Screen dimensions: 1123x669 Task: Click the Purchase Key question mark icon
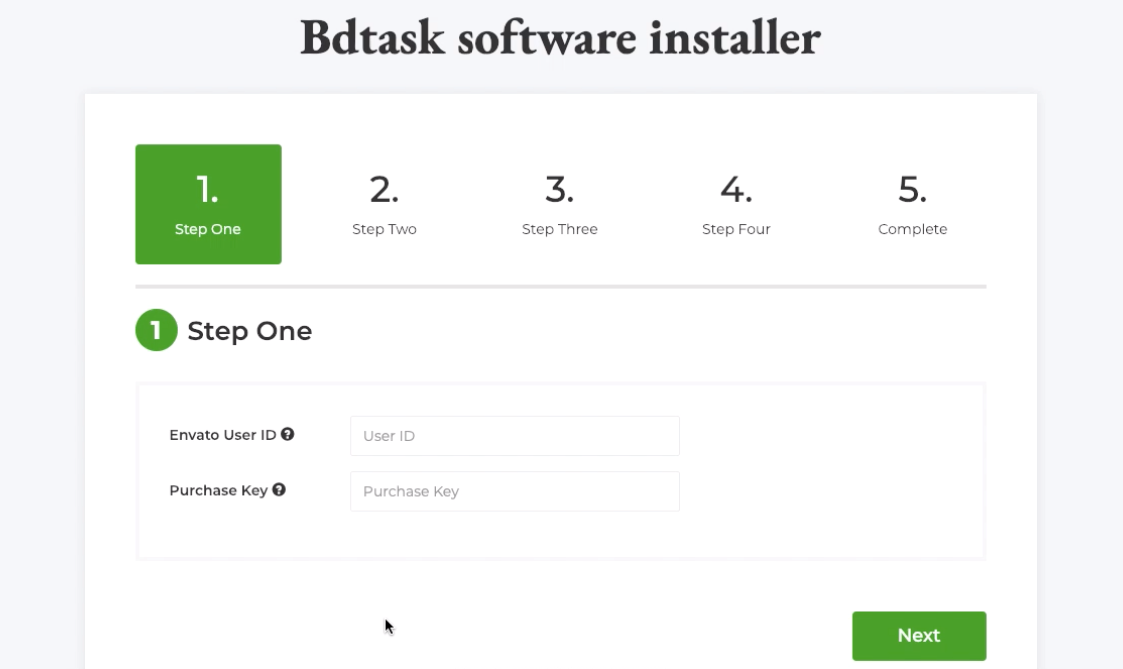point(279,490)
